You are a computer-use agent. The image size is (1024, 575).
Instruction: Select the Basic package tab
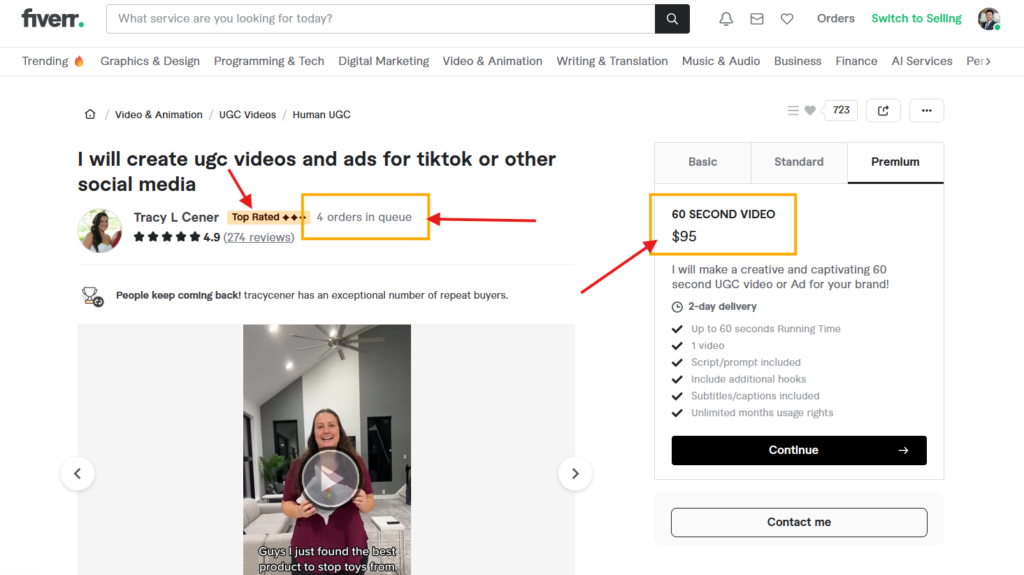pyautogui.click(x=702, y=162)
